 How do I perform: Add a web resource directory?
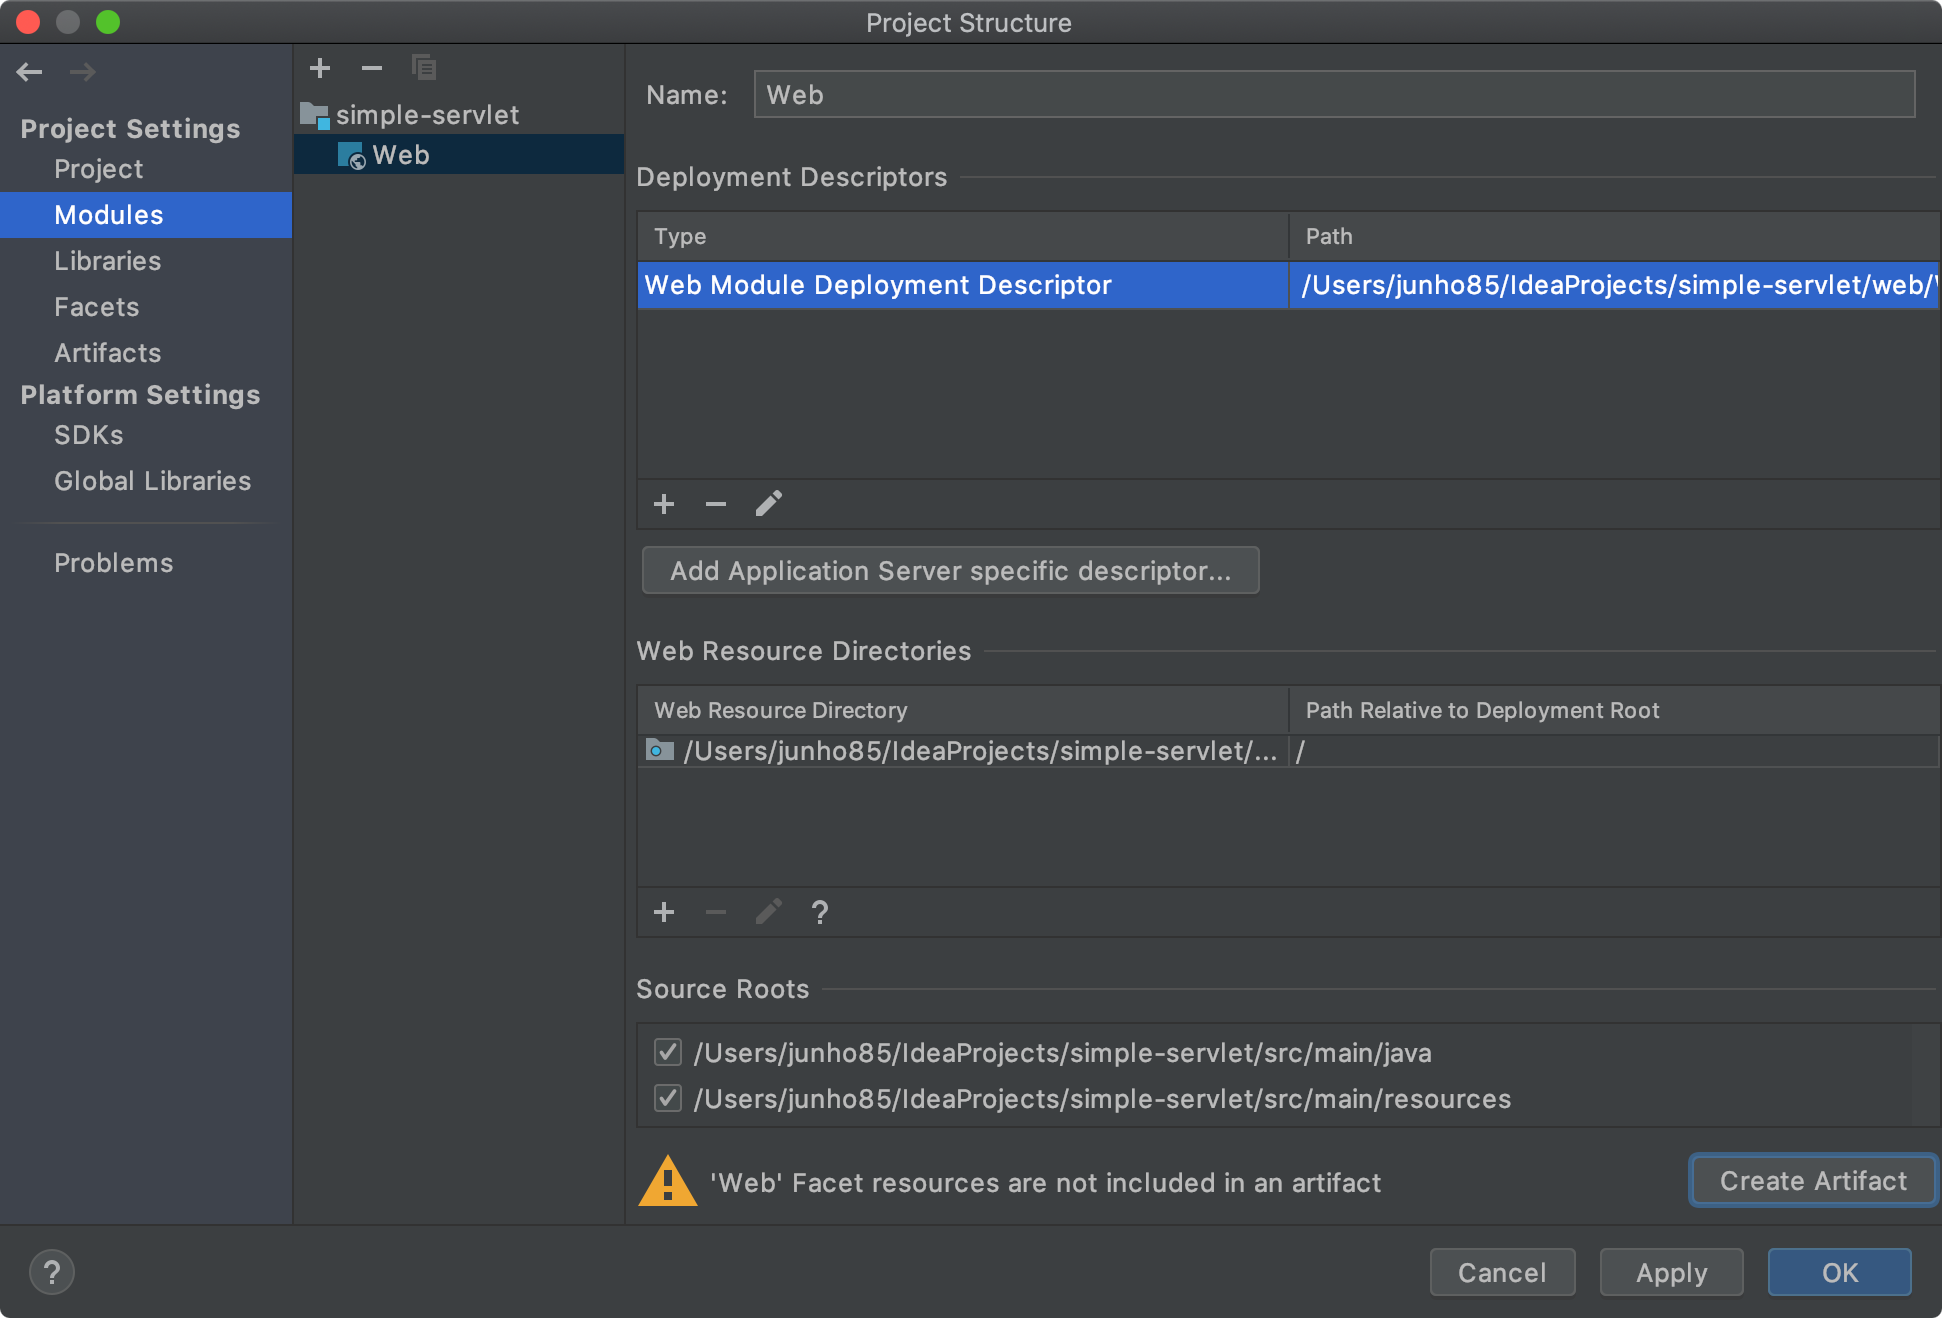click(664, 912)
